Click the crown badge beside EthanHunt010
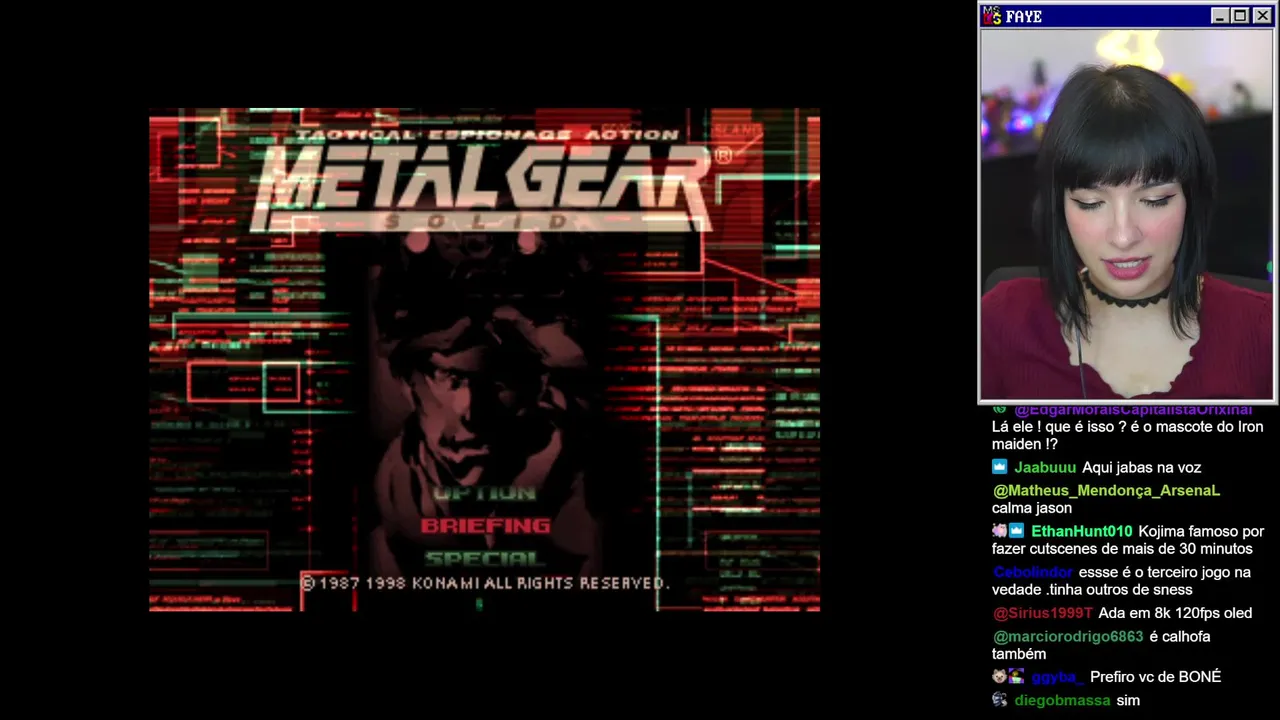The width and height of the screenshot is (1280, 720). click(1017, 531)
